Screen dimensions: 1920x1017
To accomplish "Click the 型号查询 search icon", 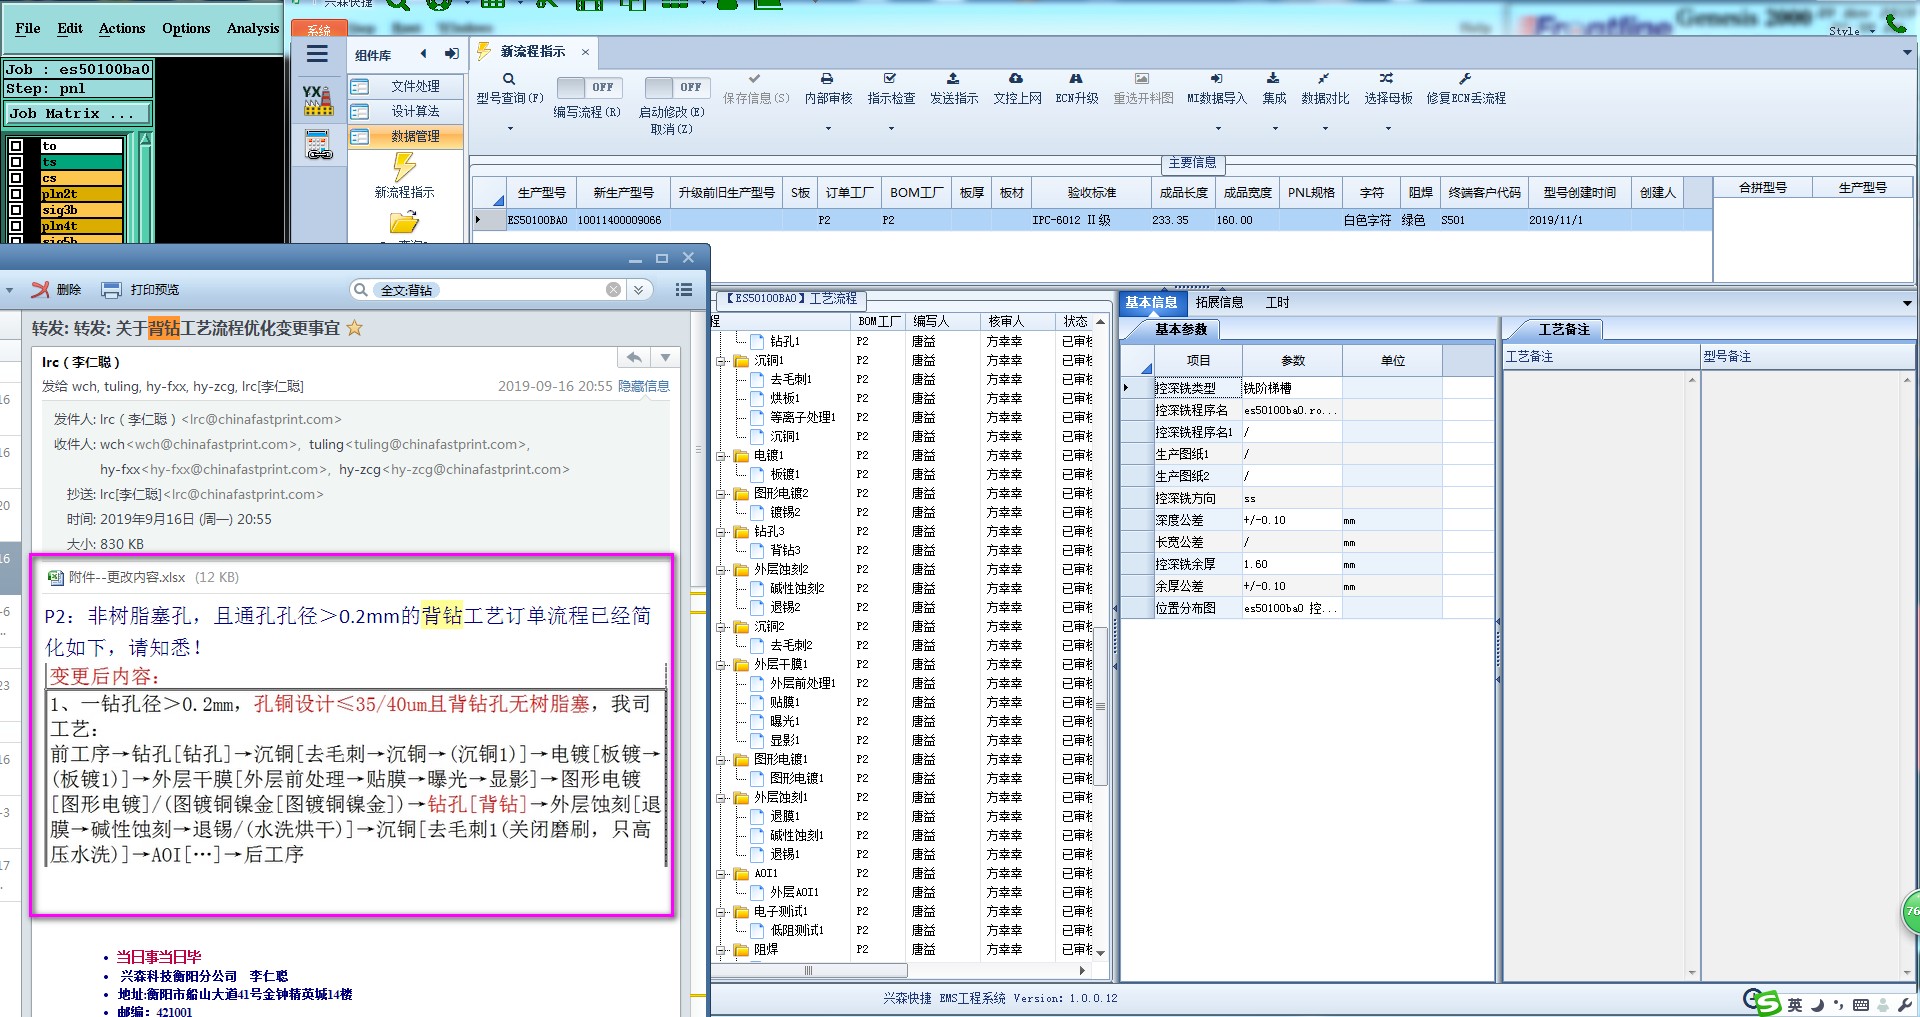I will coord(509,79).
